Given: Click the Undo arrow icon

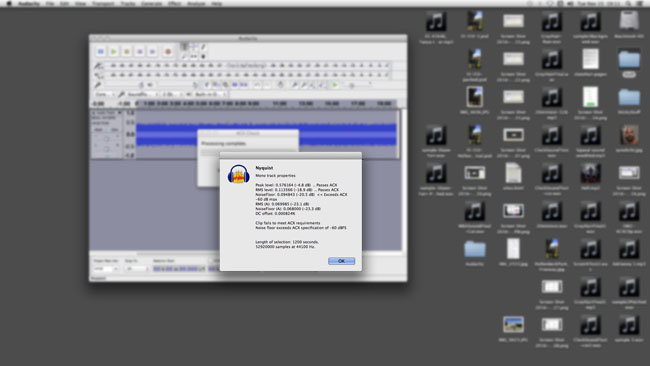Looking at the screenshot, I should (257, 85).
